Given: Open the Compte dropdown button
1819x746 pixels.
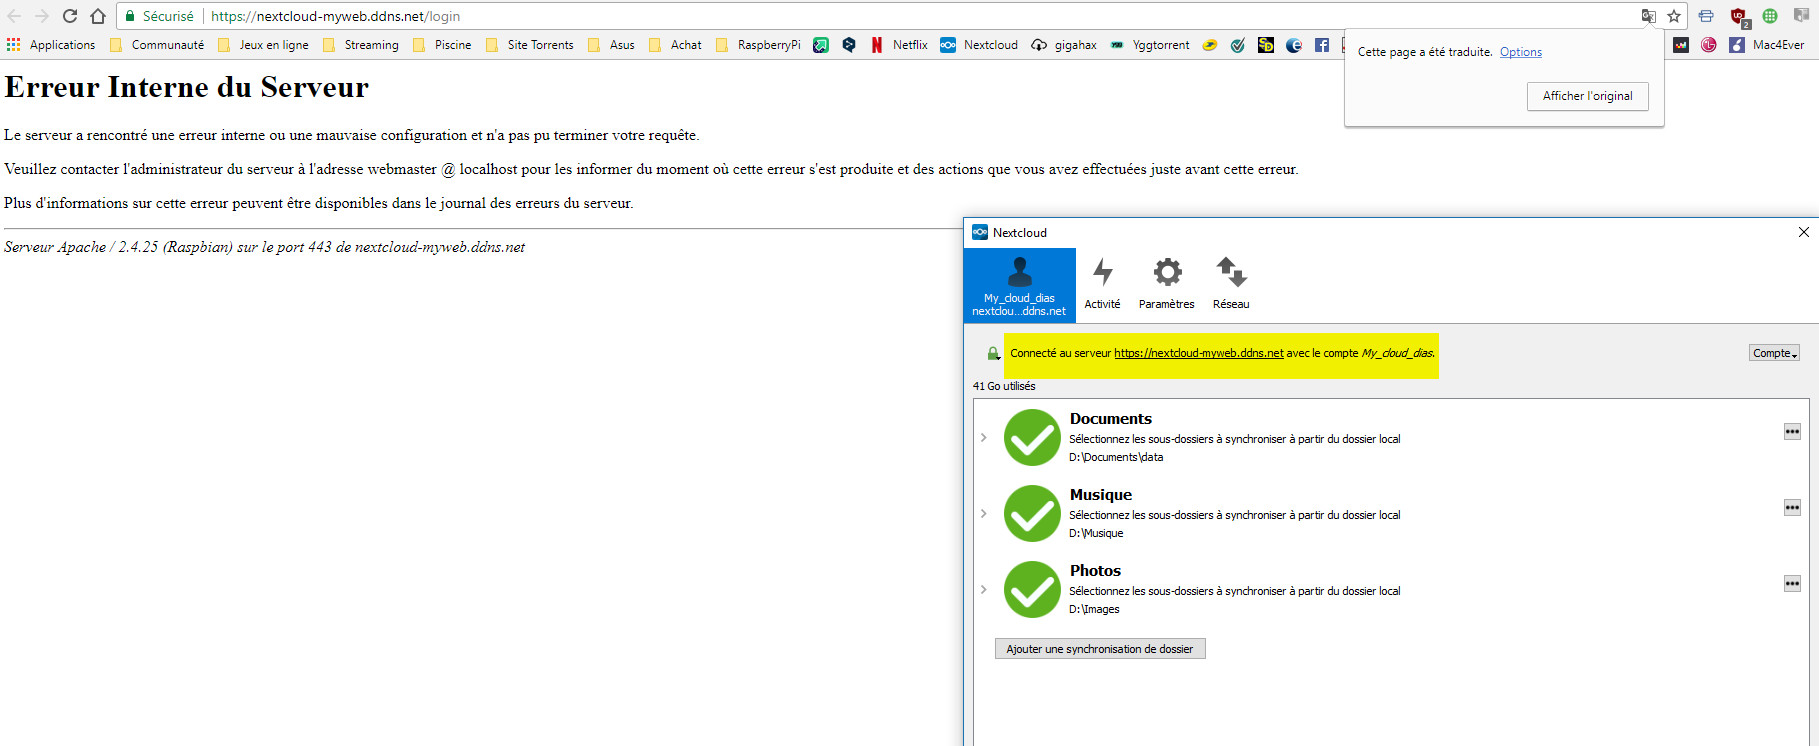Looking at the screenshot, I should coord(1774,353).
